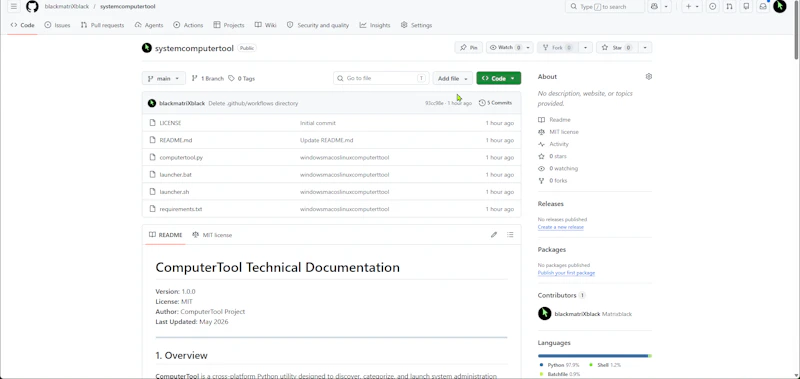This screenshot has height=379, width=800.
Task: Open the Wiki tab
Action: (x=265, y=25)
